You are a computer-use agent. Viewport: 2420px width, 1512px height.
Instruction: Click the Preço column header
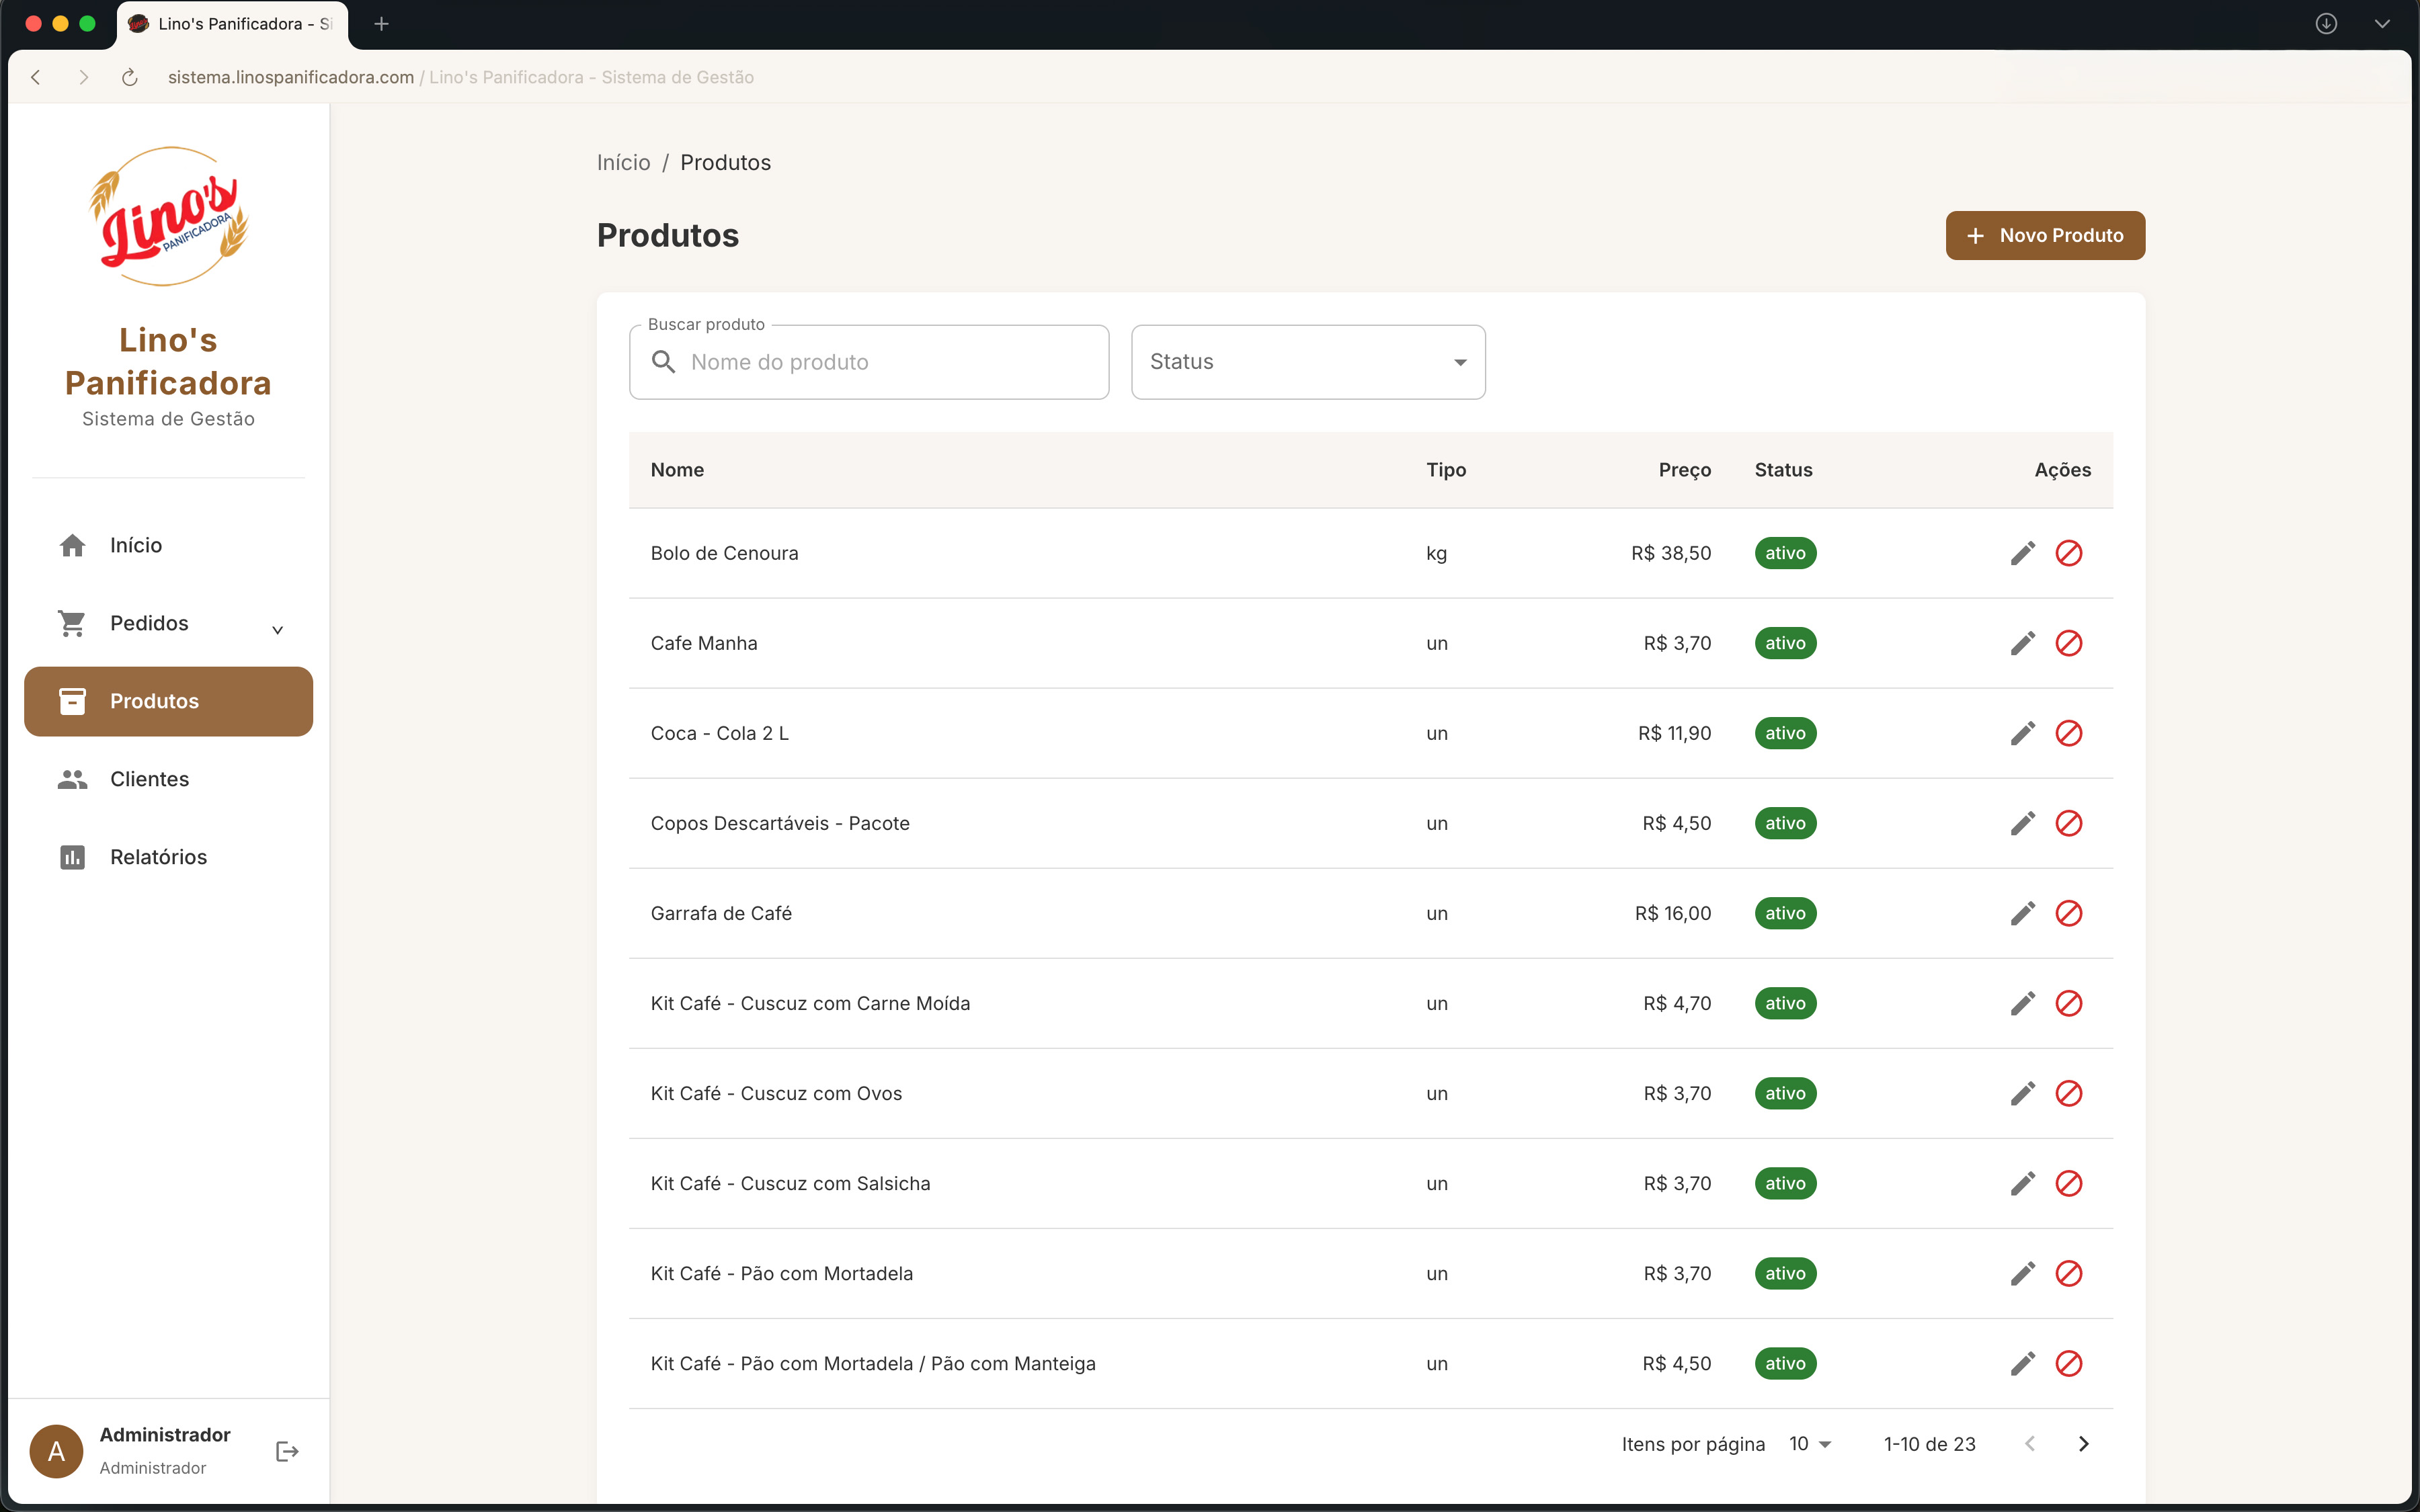coord(1684,470)
